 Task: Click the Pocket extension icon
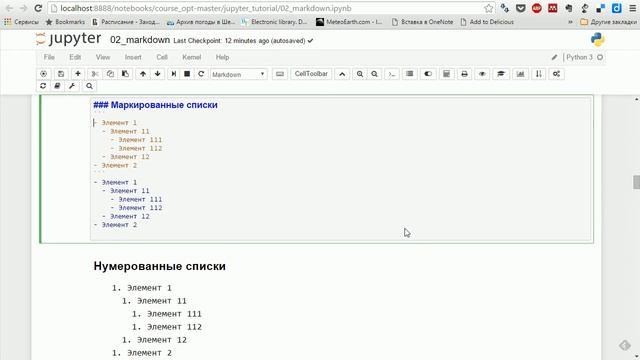click(520, 8)
